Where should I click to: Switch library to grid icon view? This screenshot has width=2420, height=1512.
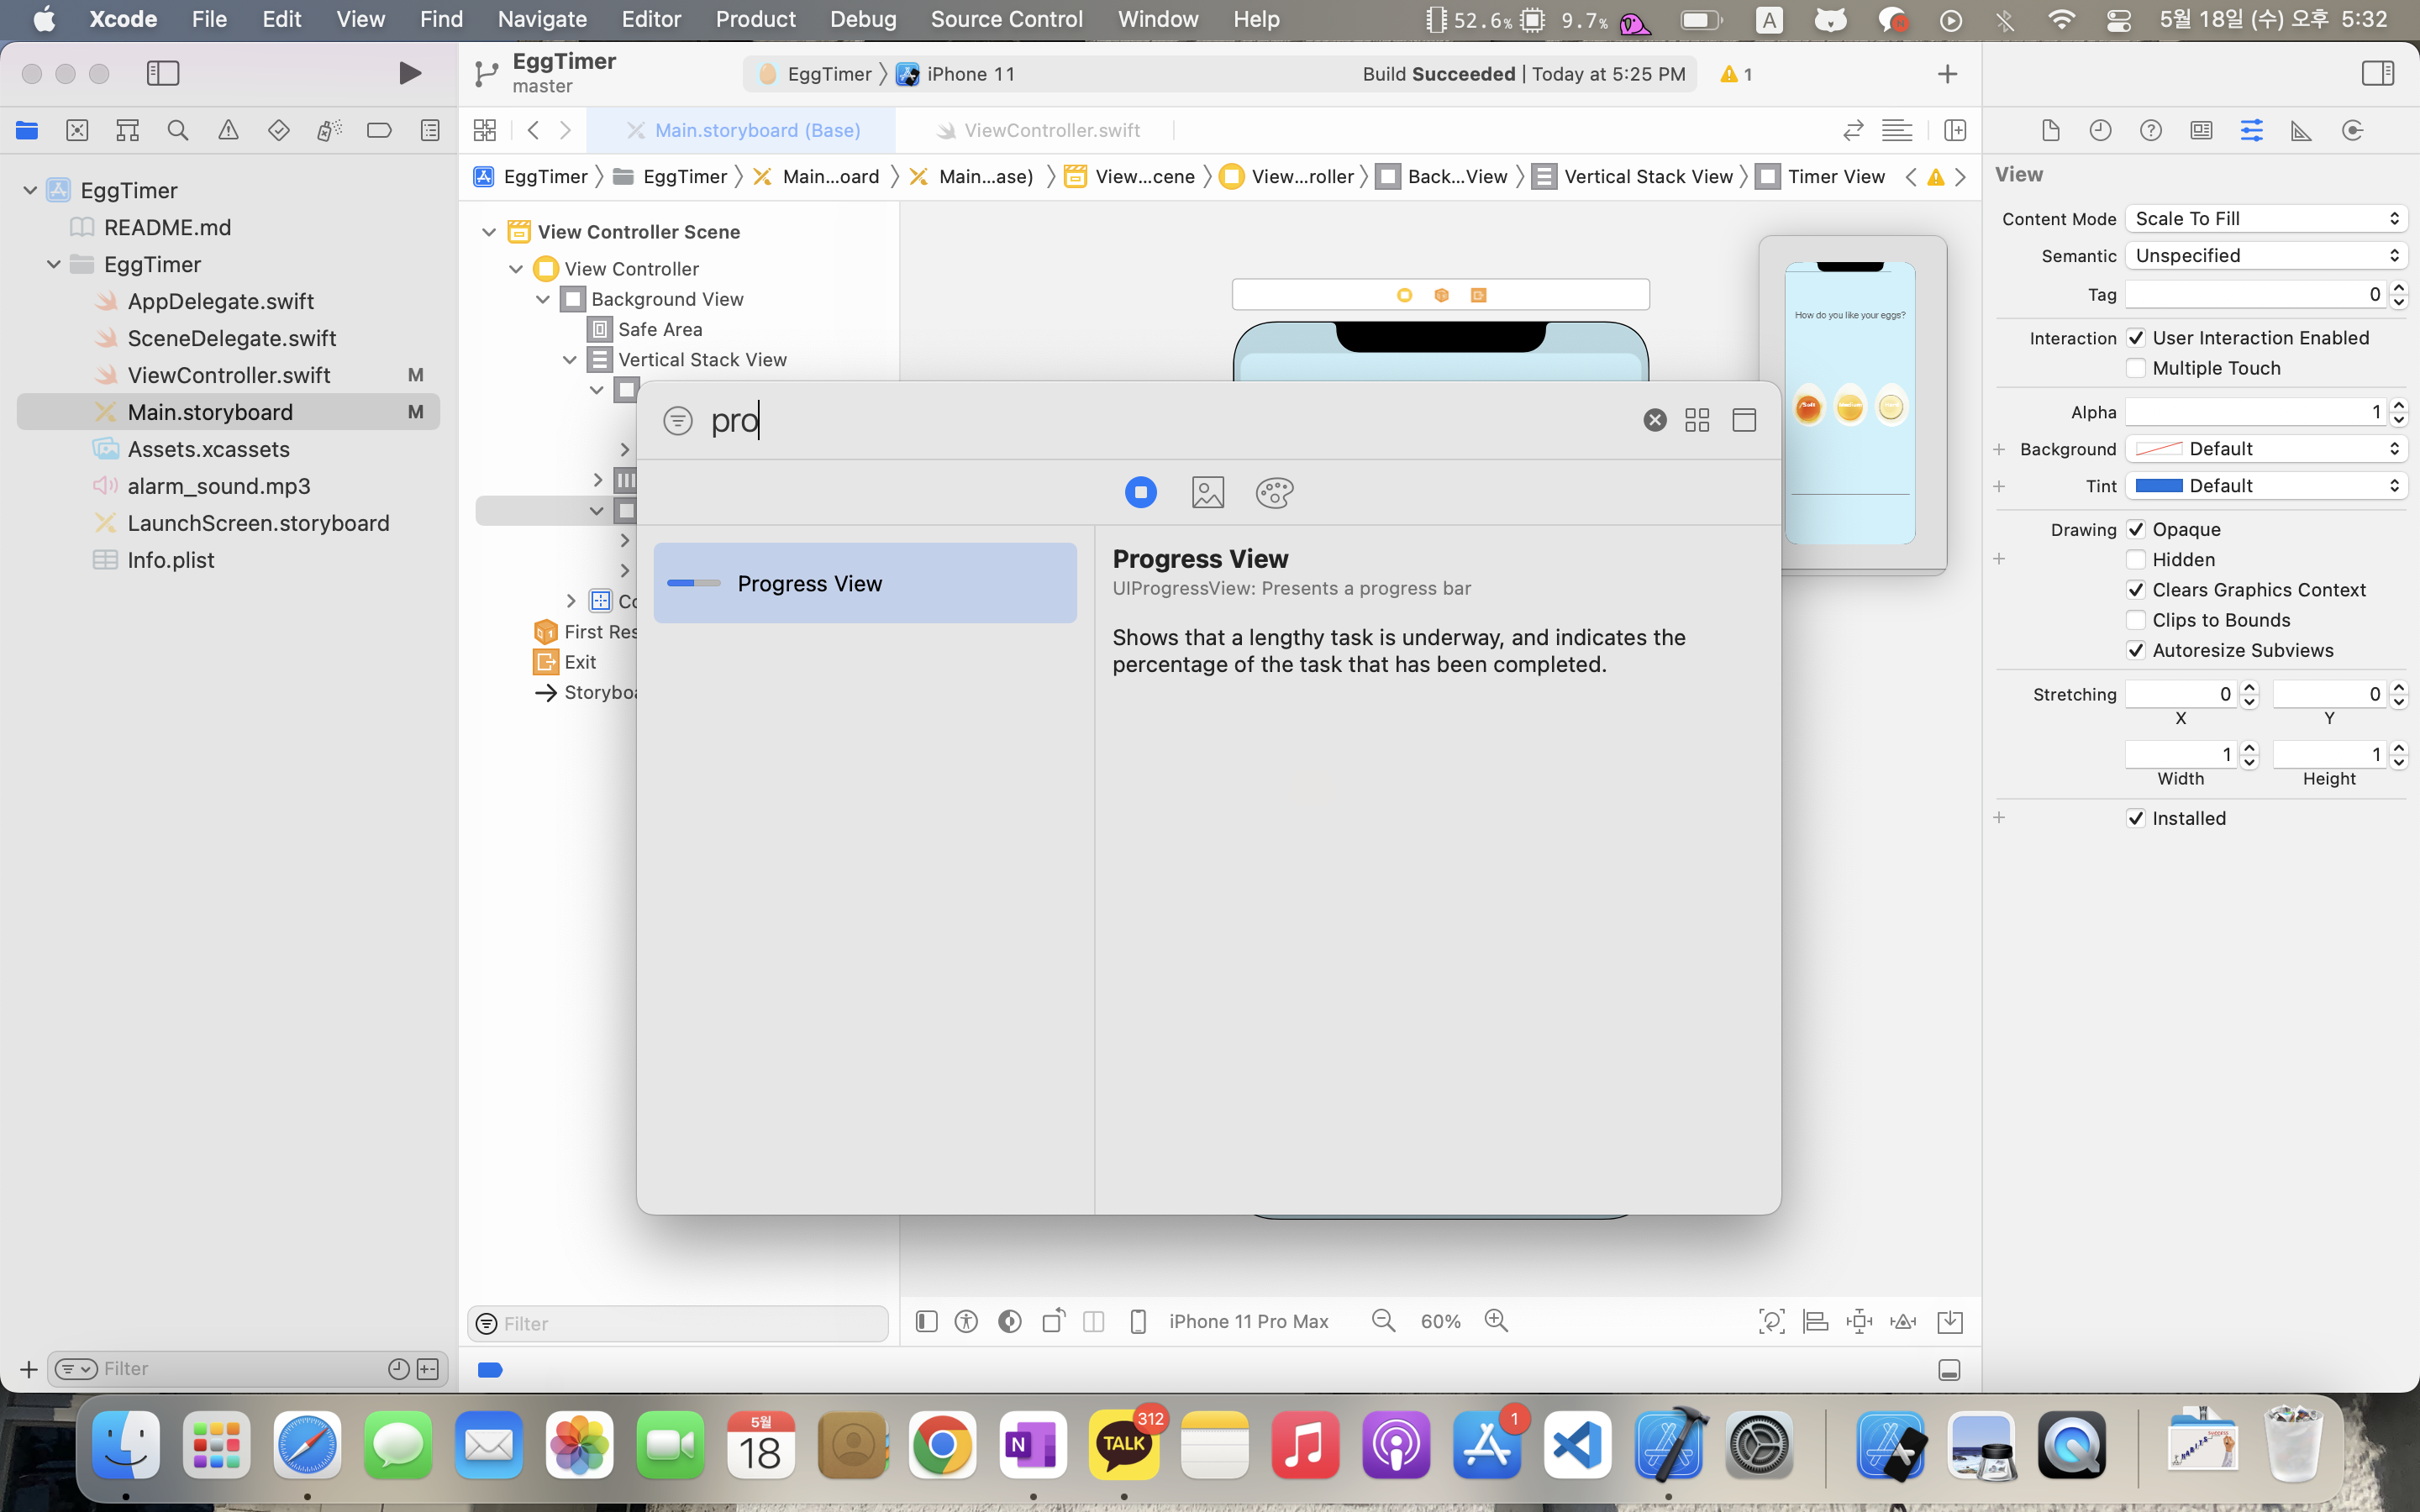click(x=1696, y=420)
